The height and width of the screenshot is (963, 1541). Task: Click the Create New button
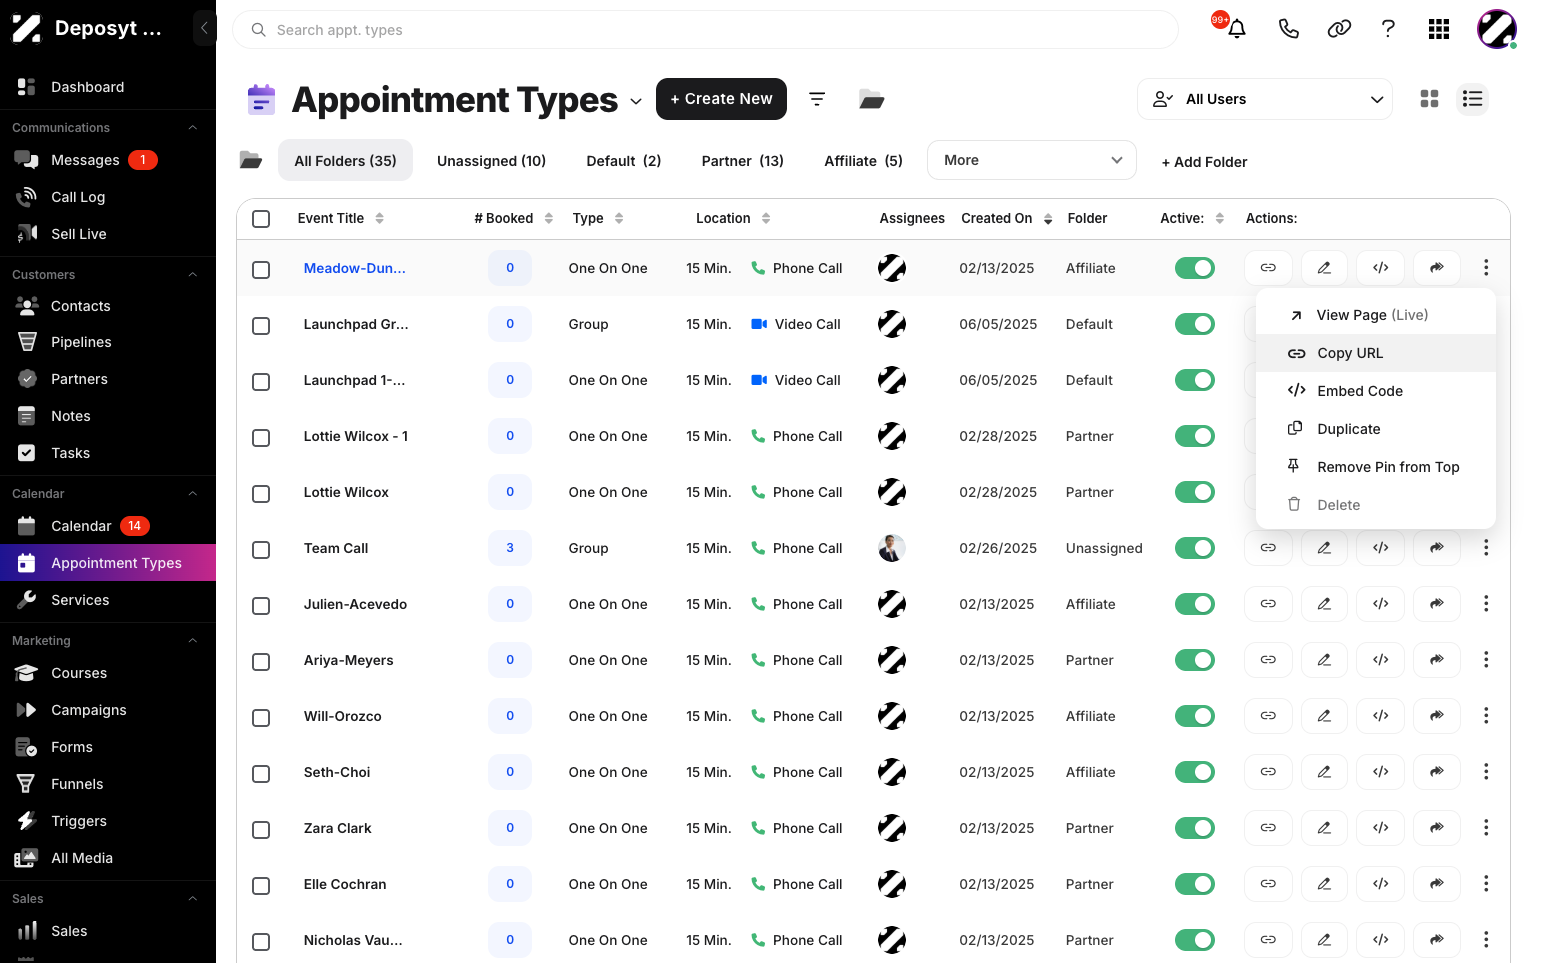(x=721, y=99)
